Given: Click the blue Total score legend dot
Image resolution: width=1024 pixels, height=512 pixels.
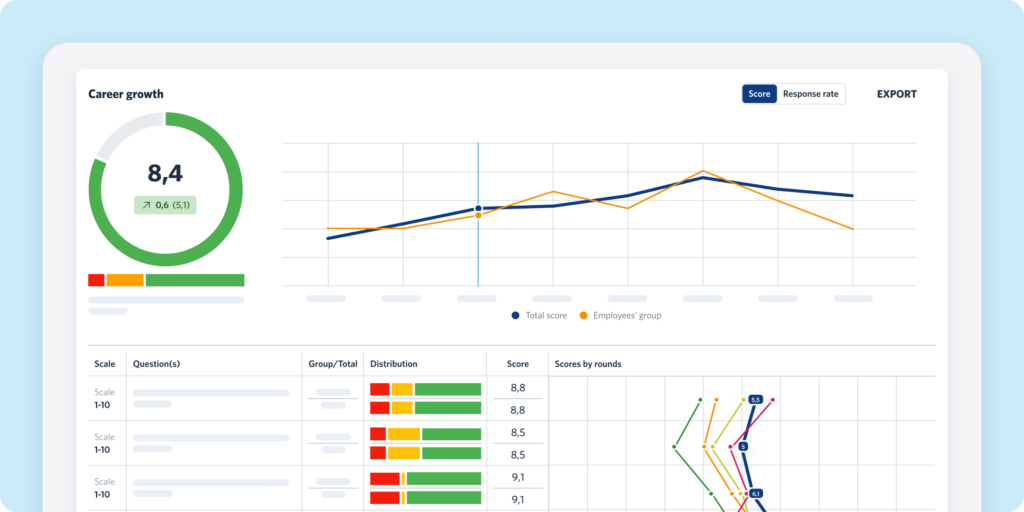Looking at the screenshot, I should click(516, 315).
